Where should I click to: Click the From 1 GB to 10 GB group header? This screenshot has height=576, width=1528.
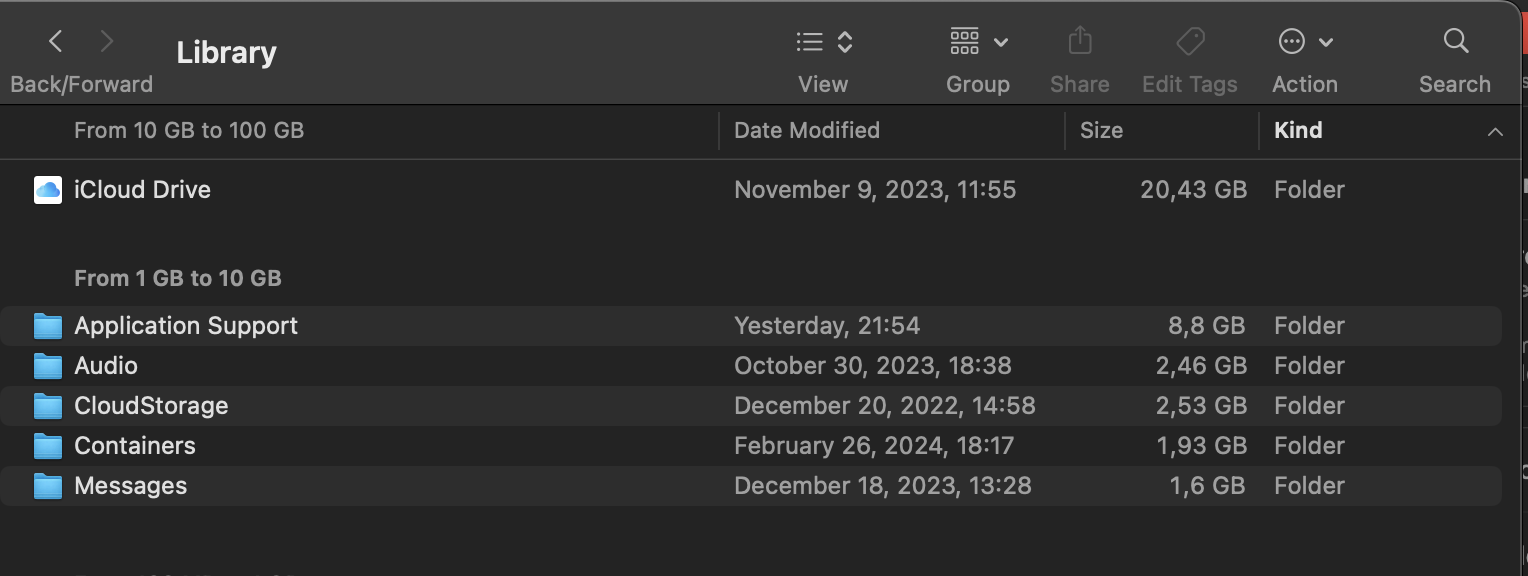coord(178,278)
